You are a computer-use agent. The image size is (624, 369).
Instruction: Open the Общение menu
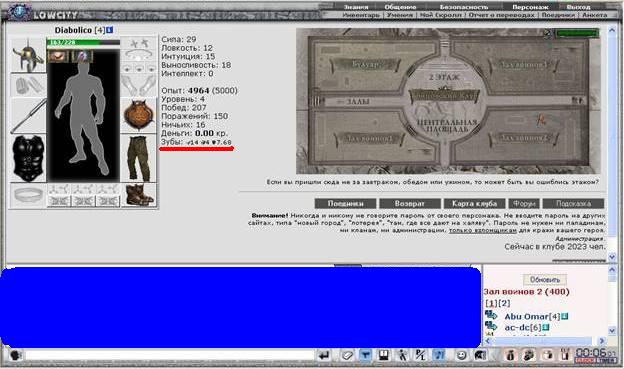click(400, 7)
